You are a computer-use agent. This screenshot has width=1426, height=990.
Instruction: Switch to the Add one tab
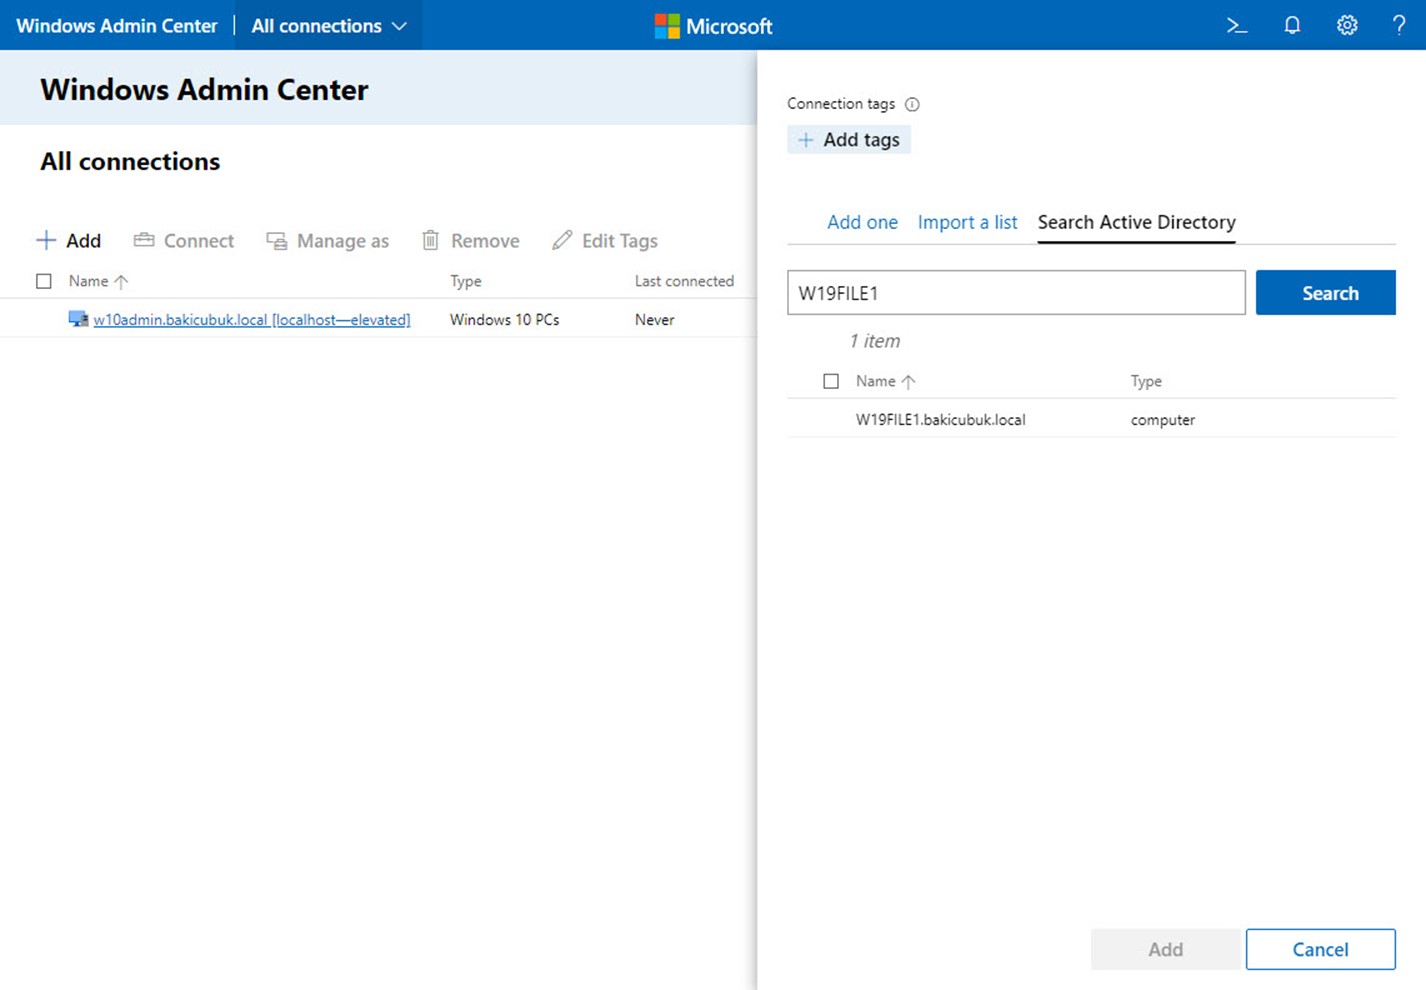click(862, 222)
